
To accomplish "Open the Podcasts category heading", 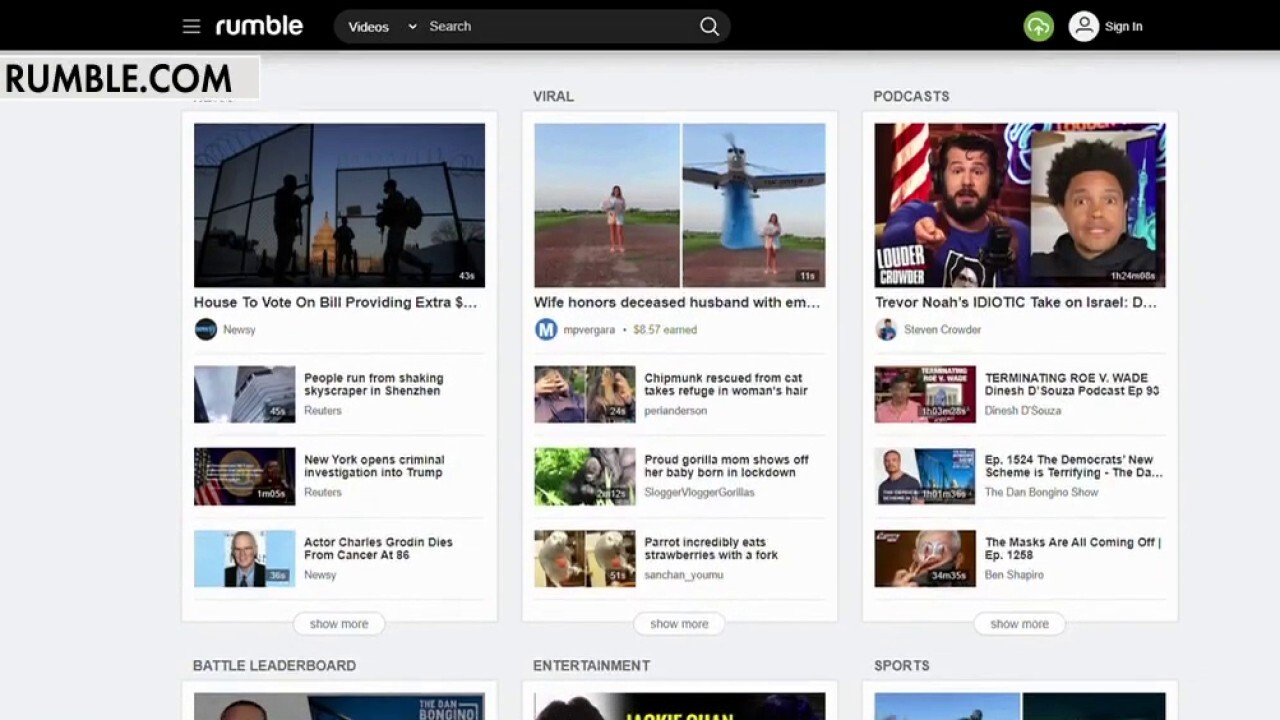I will click(x=911, y=96).
